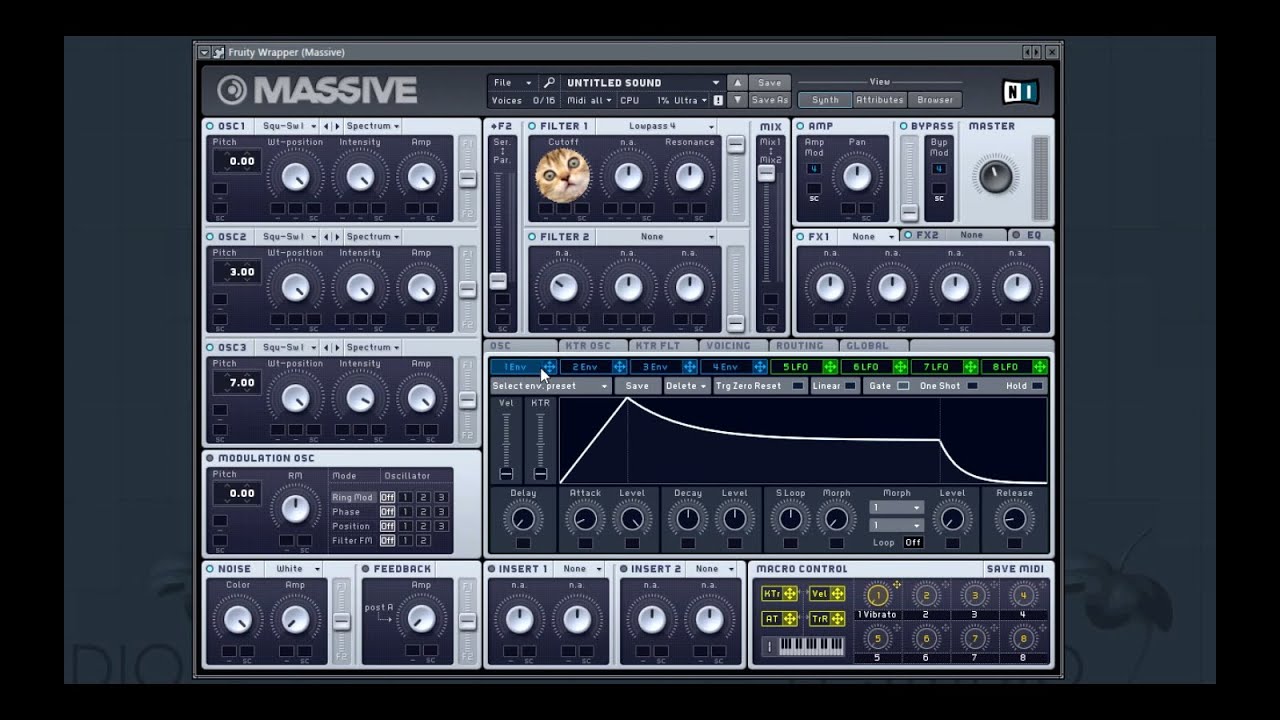Click the 5 LFO green modulation handle

coord(829,367)
